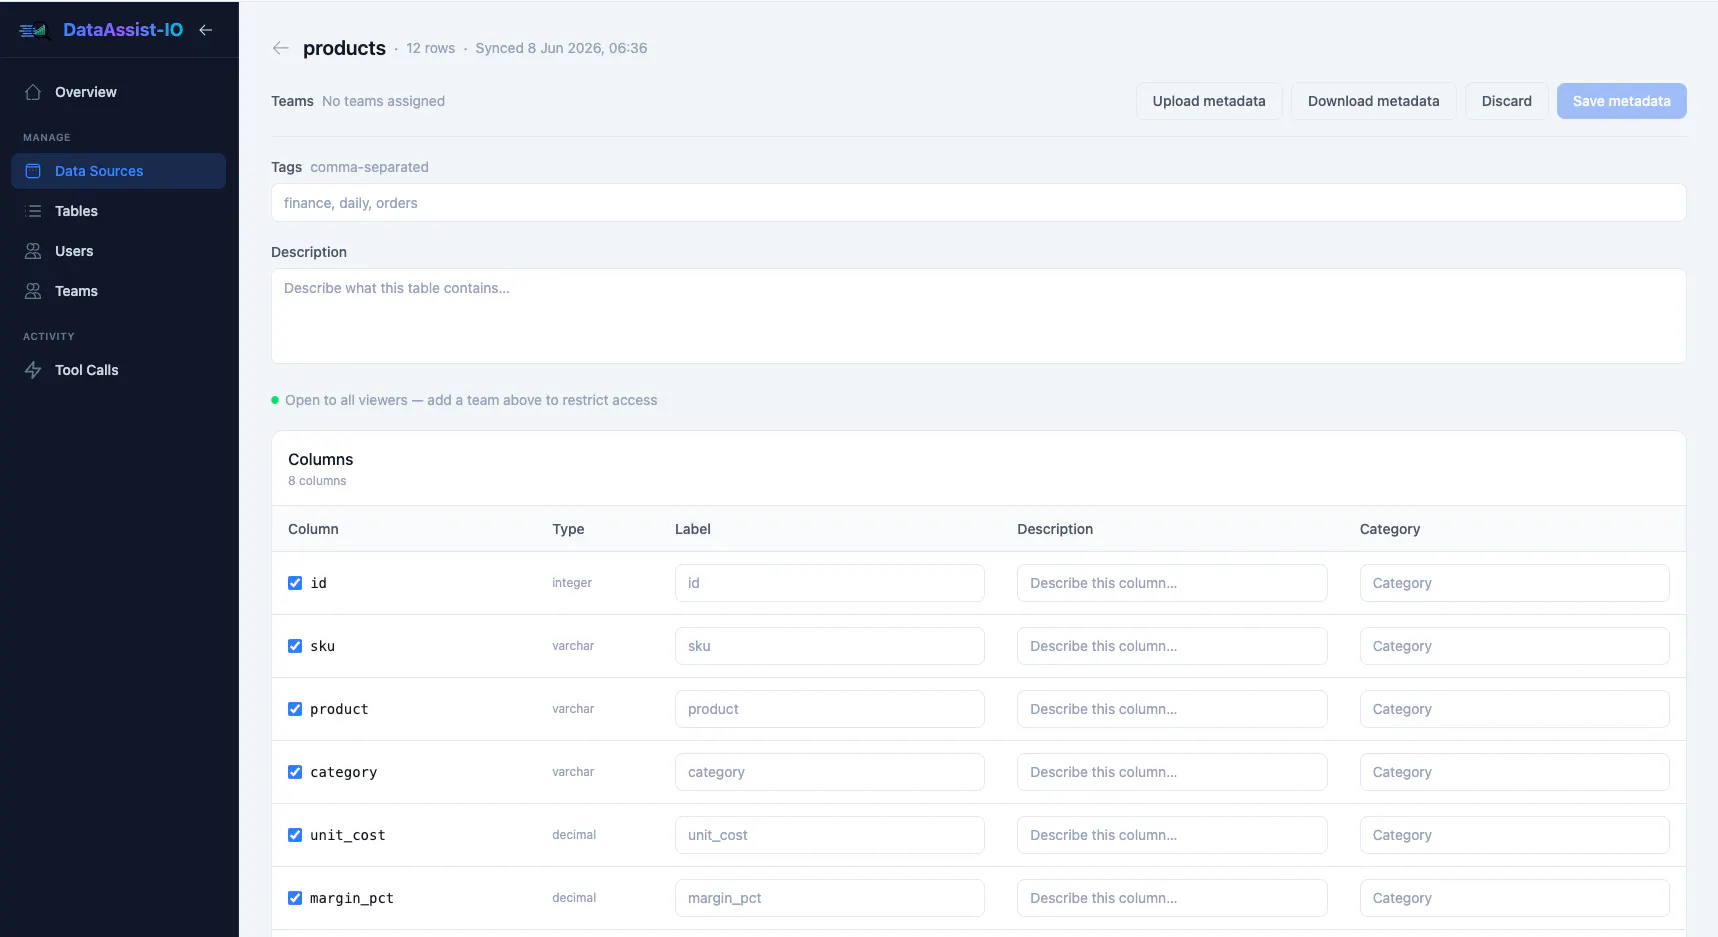Click description field for sku column

[x=1172, y=646]
